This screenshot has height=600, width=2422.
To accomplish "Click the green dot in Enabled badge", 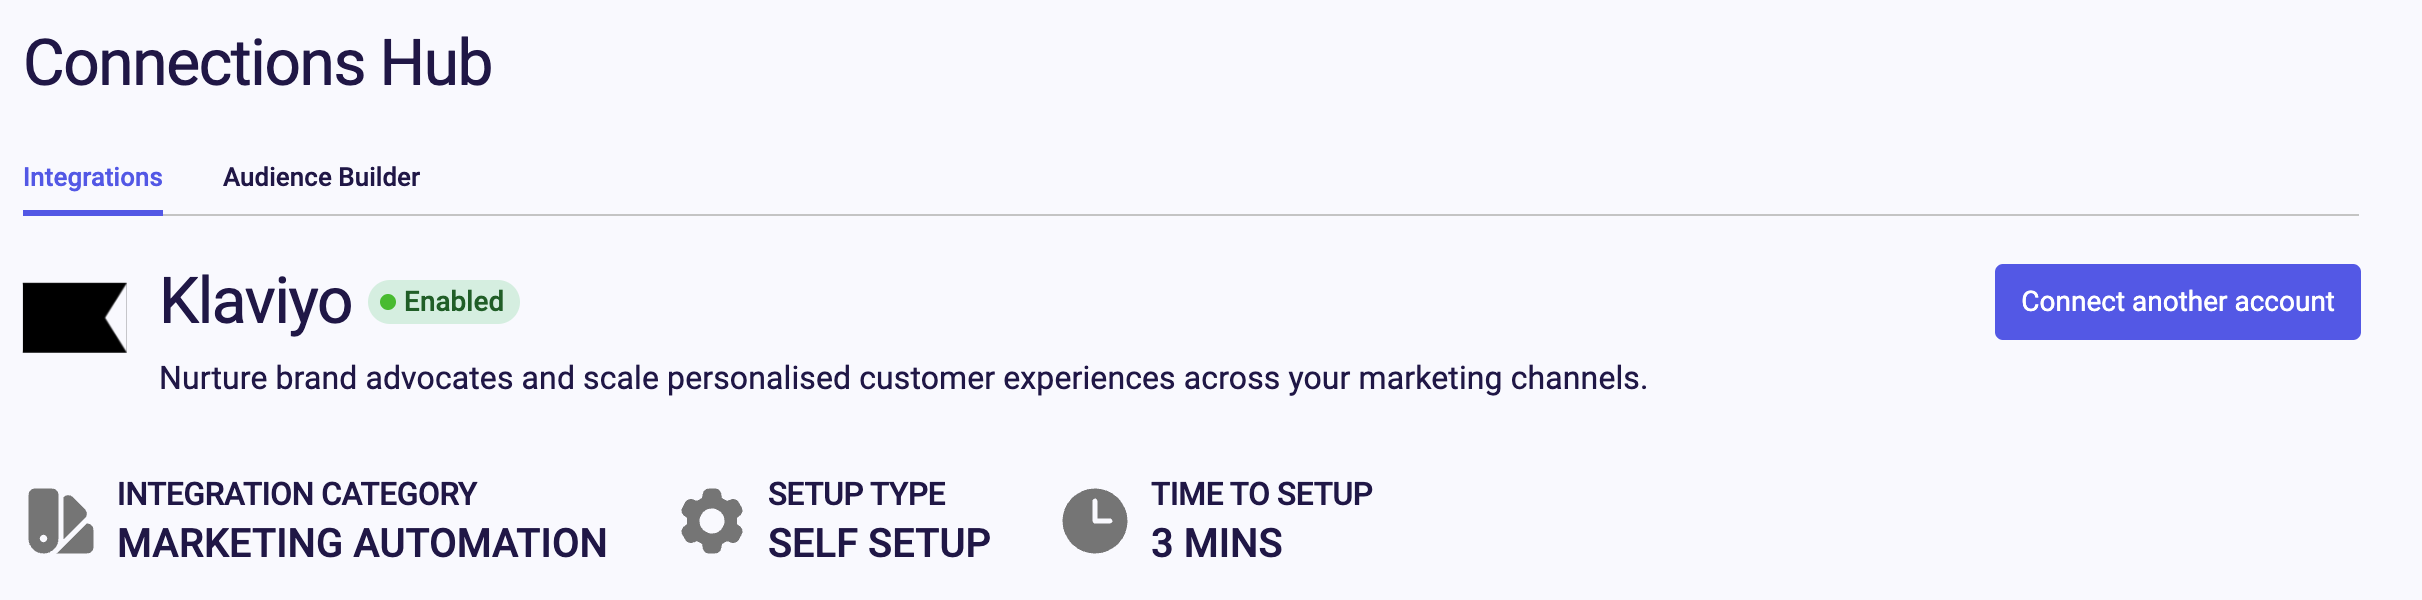I will pos(388,302).
